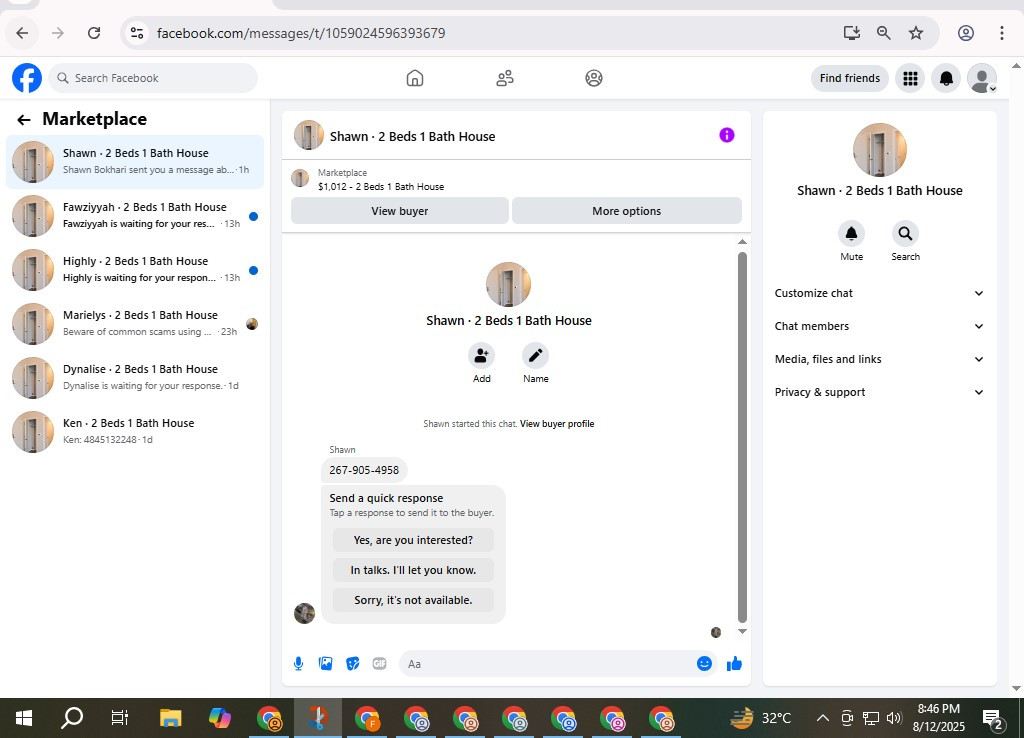The height and width of the screenshot is (738, 1024).
Task: Send a thumbs up like
Action: (x=734, y=664)
